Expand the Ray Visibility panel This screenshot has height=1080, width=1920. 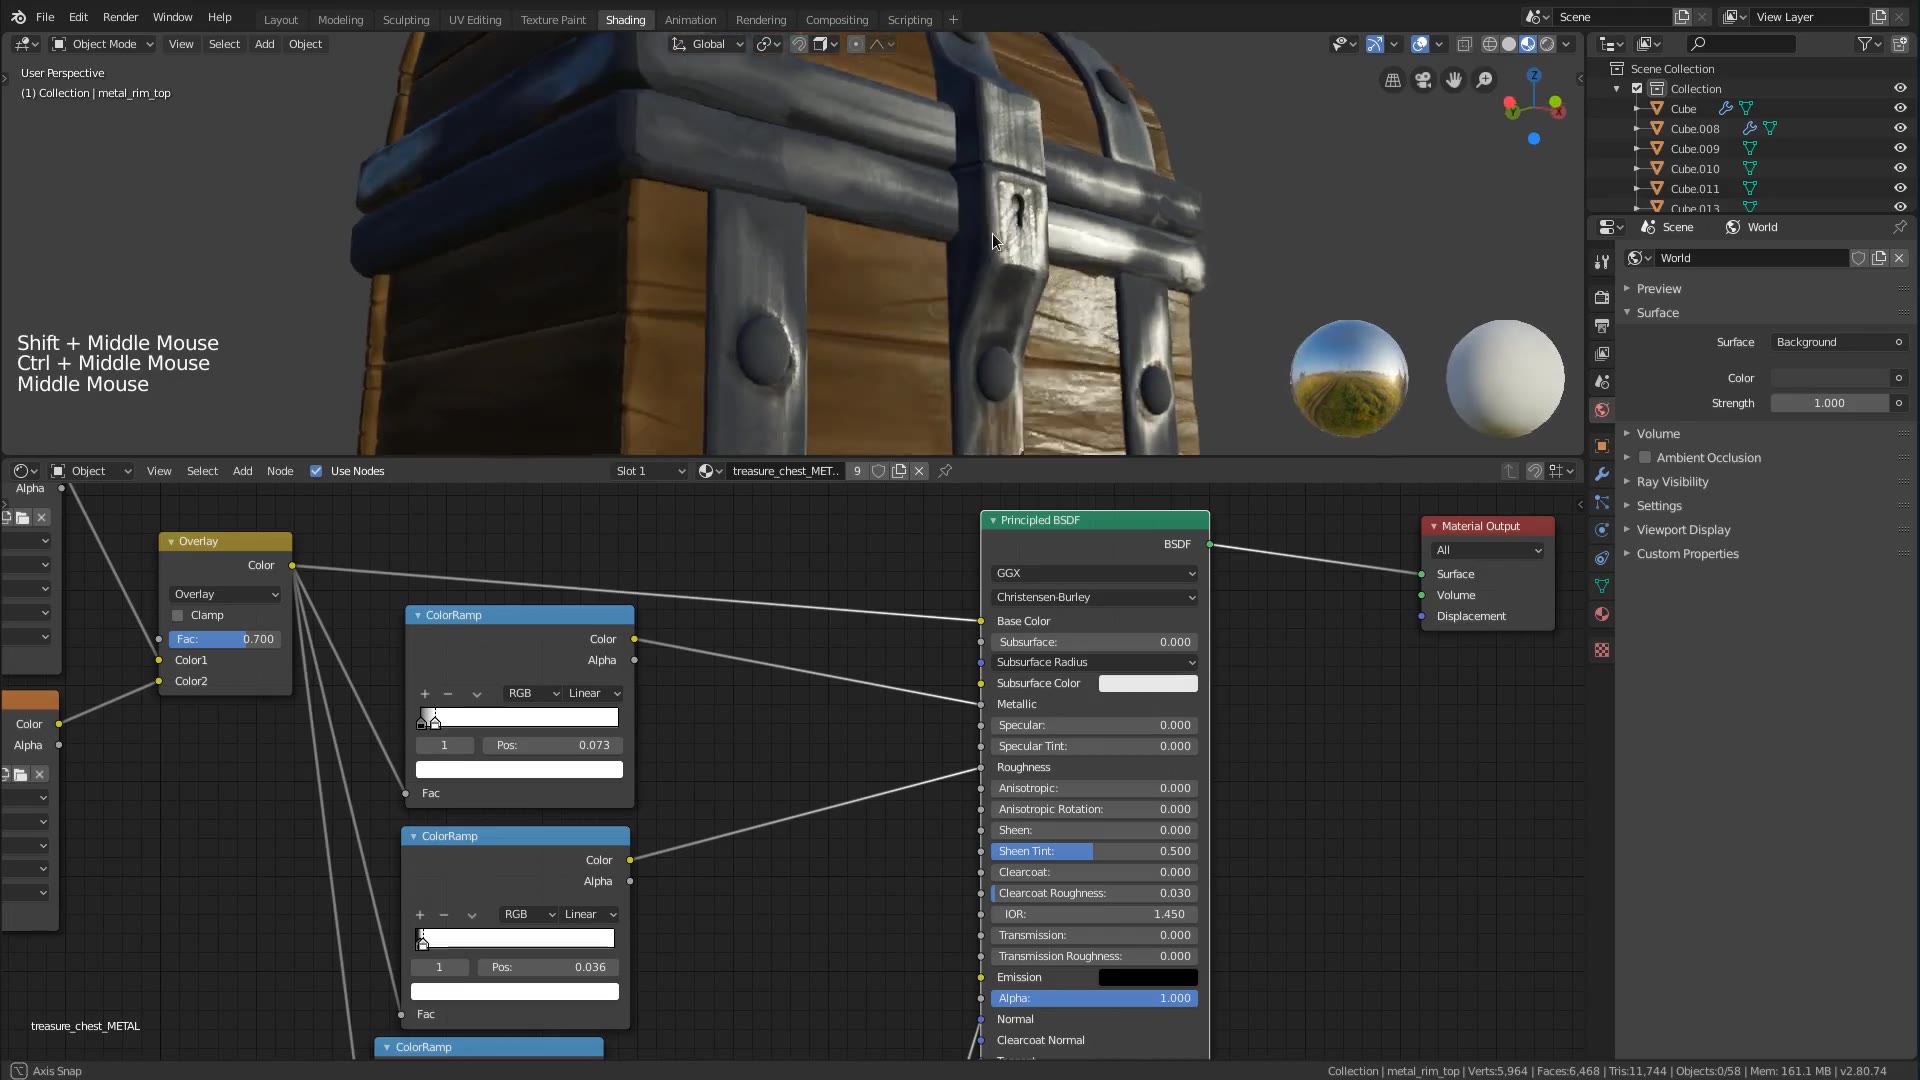(x=1672, y=482)
